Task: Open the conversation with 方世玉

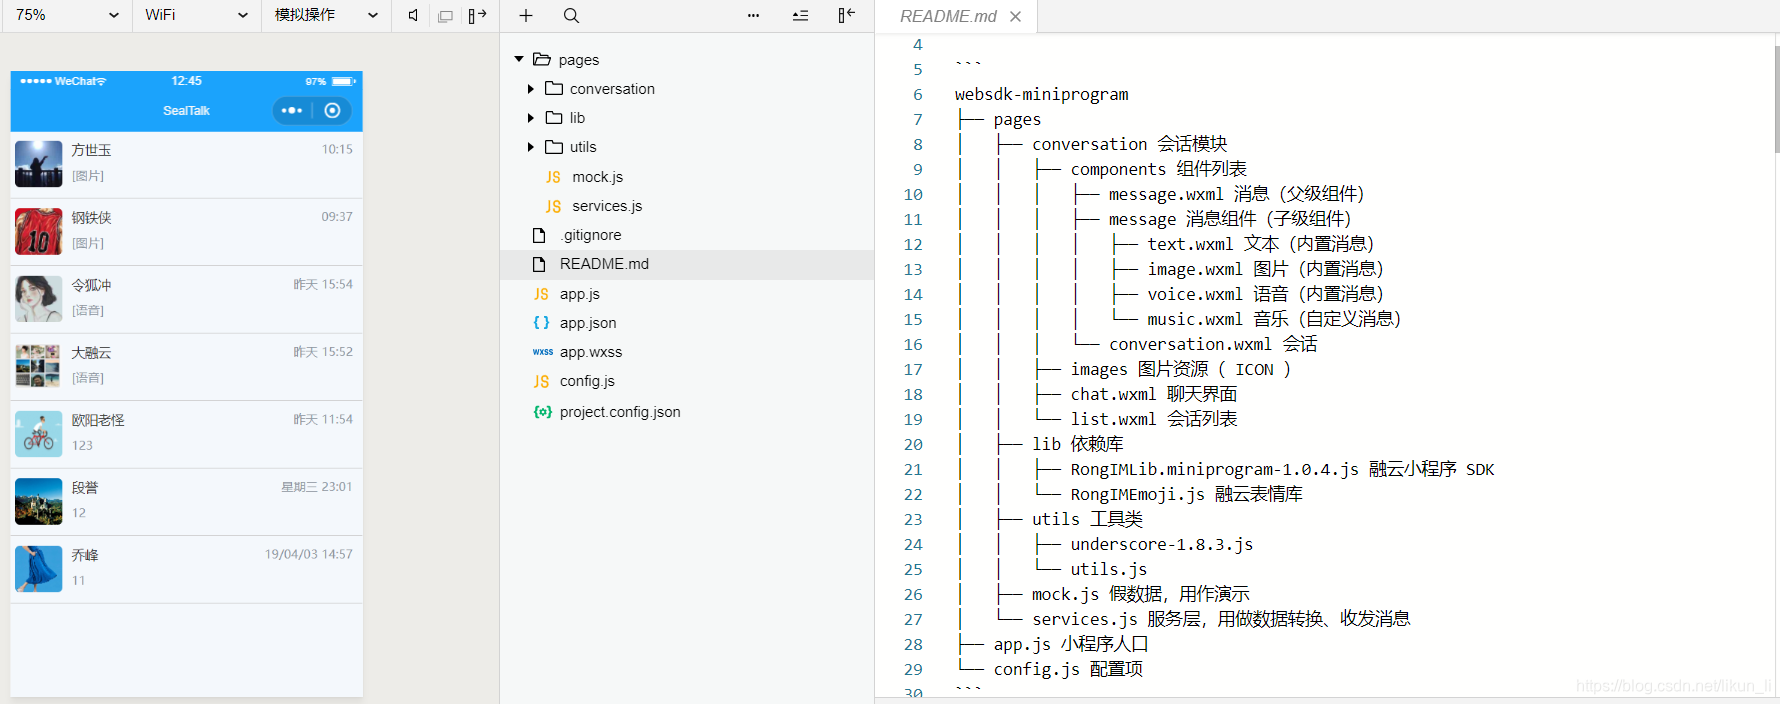Action: tap(187, 164)
